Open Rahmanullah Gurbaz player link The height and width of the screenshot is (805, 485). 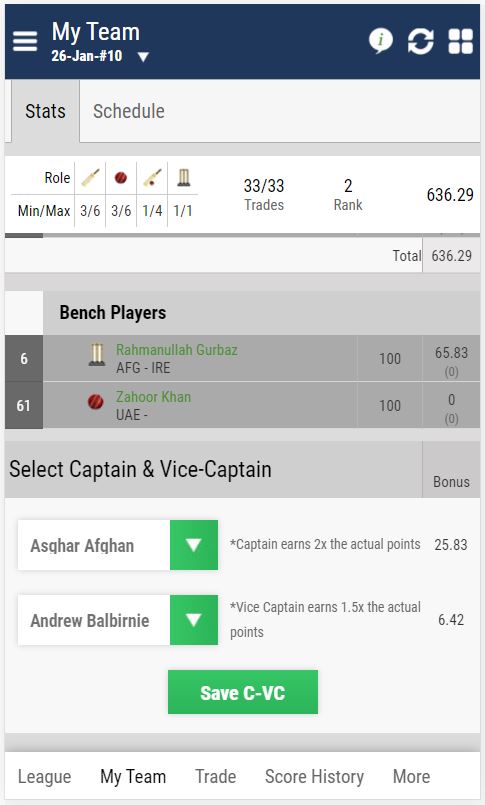[177, 350]
